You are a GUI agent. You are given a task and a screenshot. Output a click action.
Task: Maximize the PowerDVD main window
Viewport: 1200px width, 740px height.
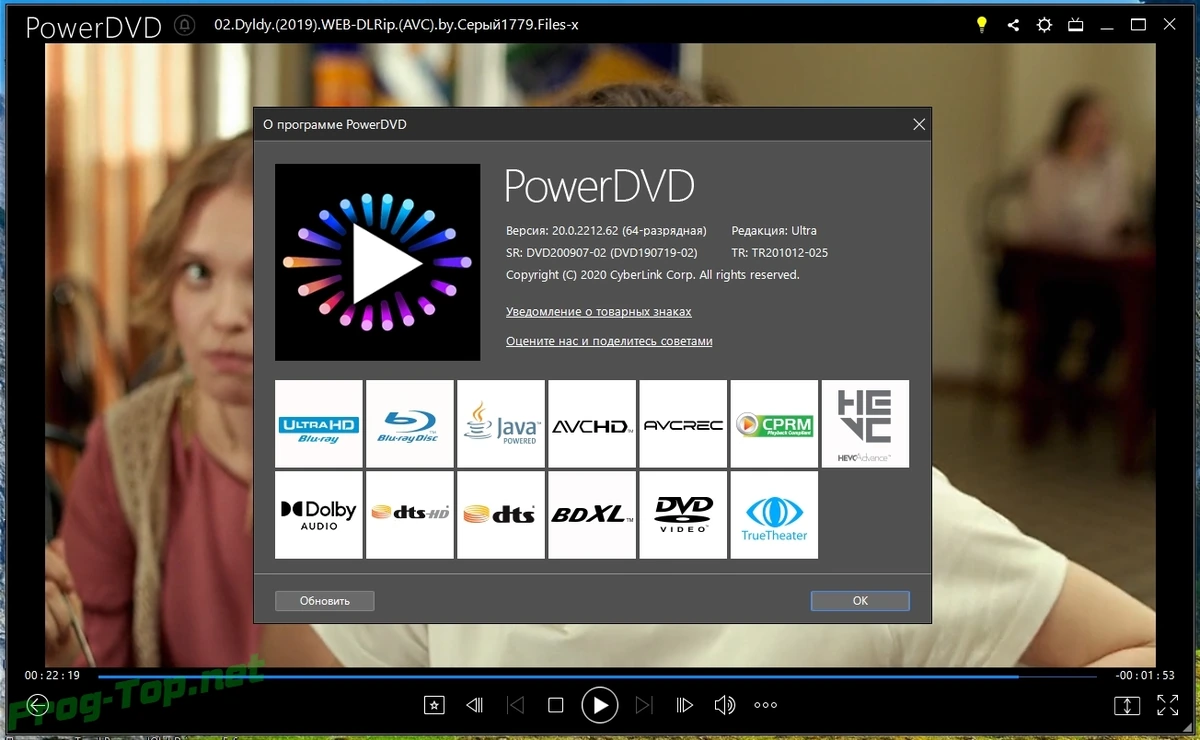(x=1138, y=24)
